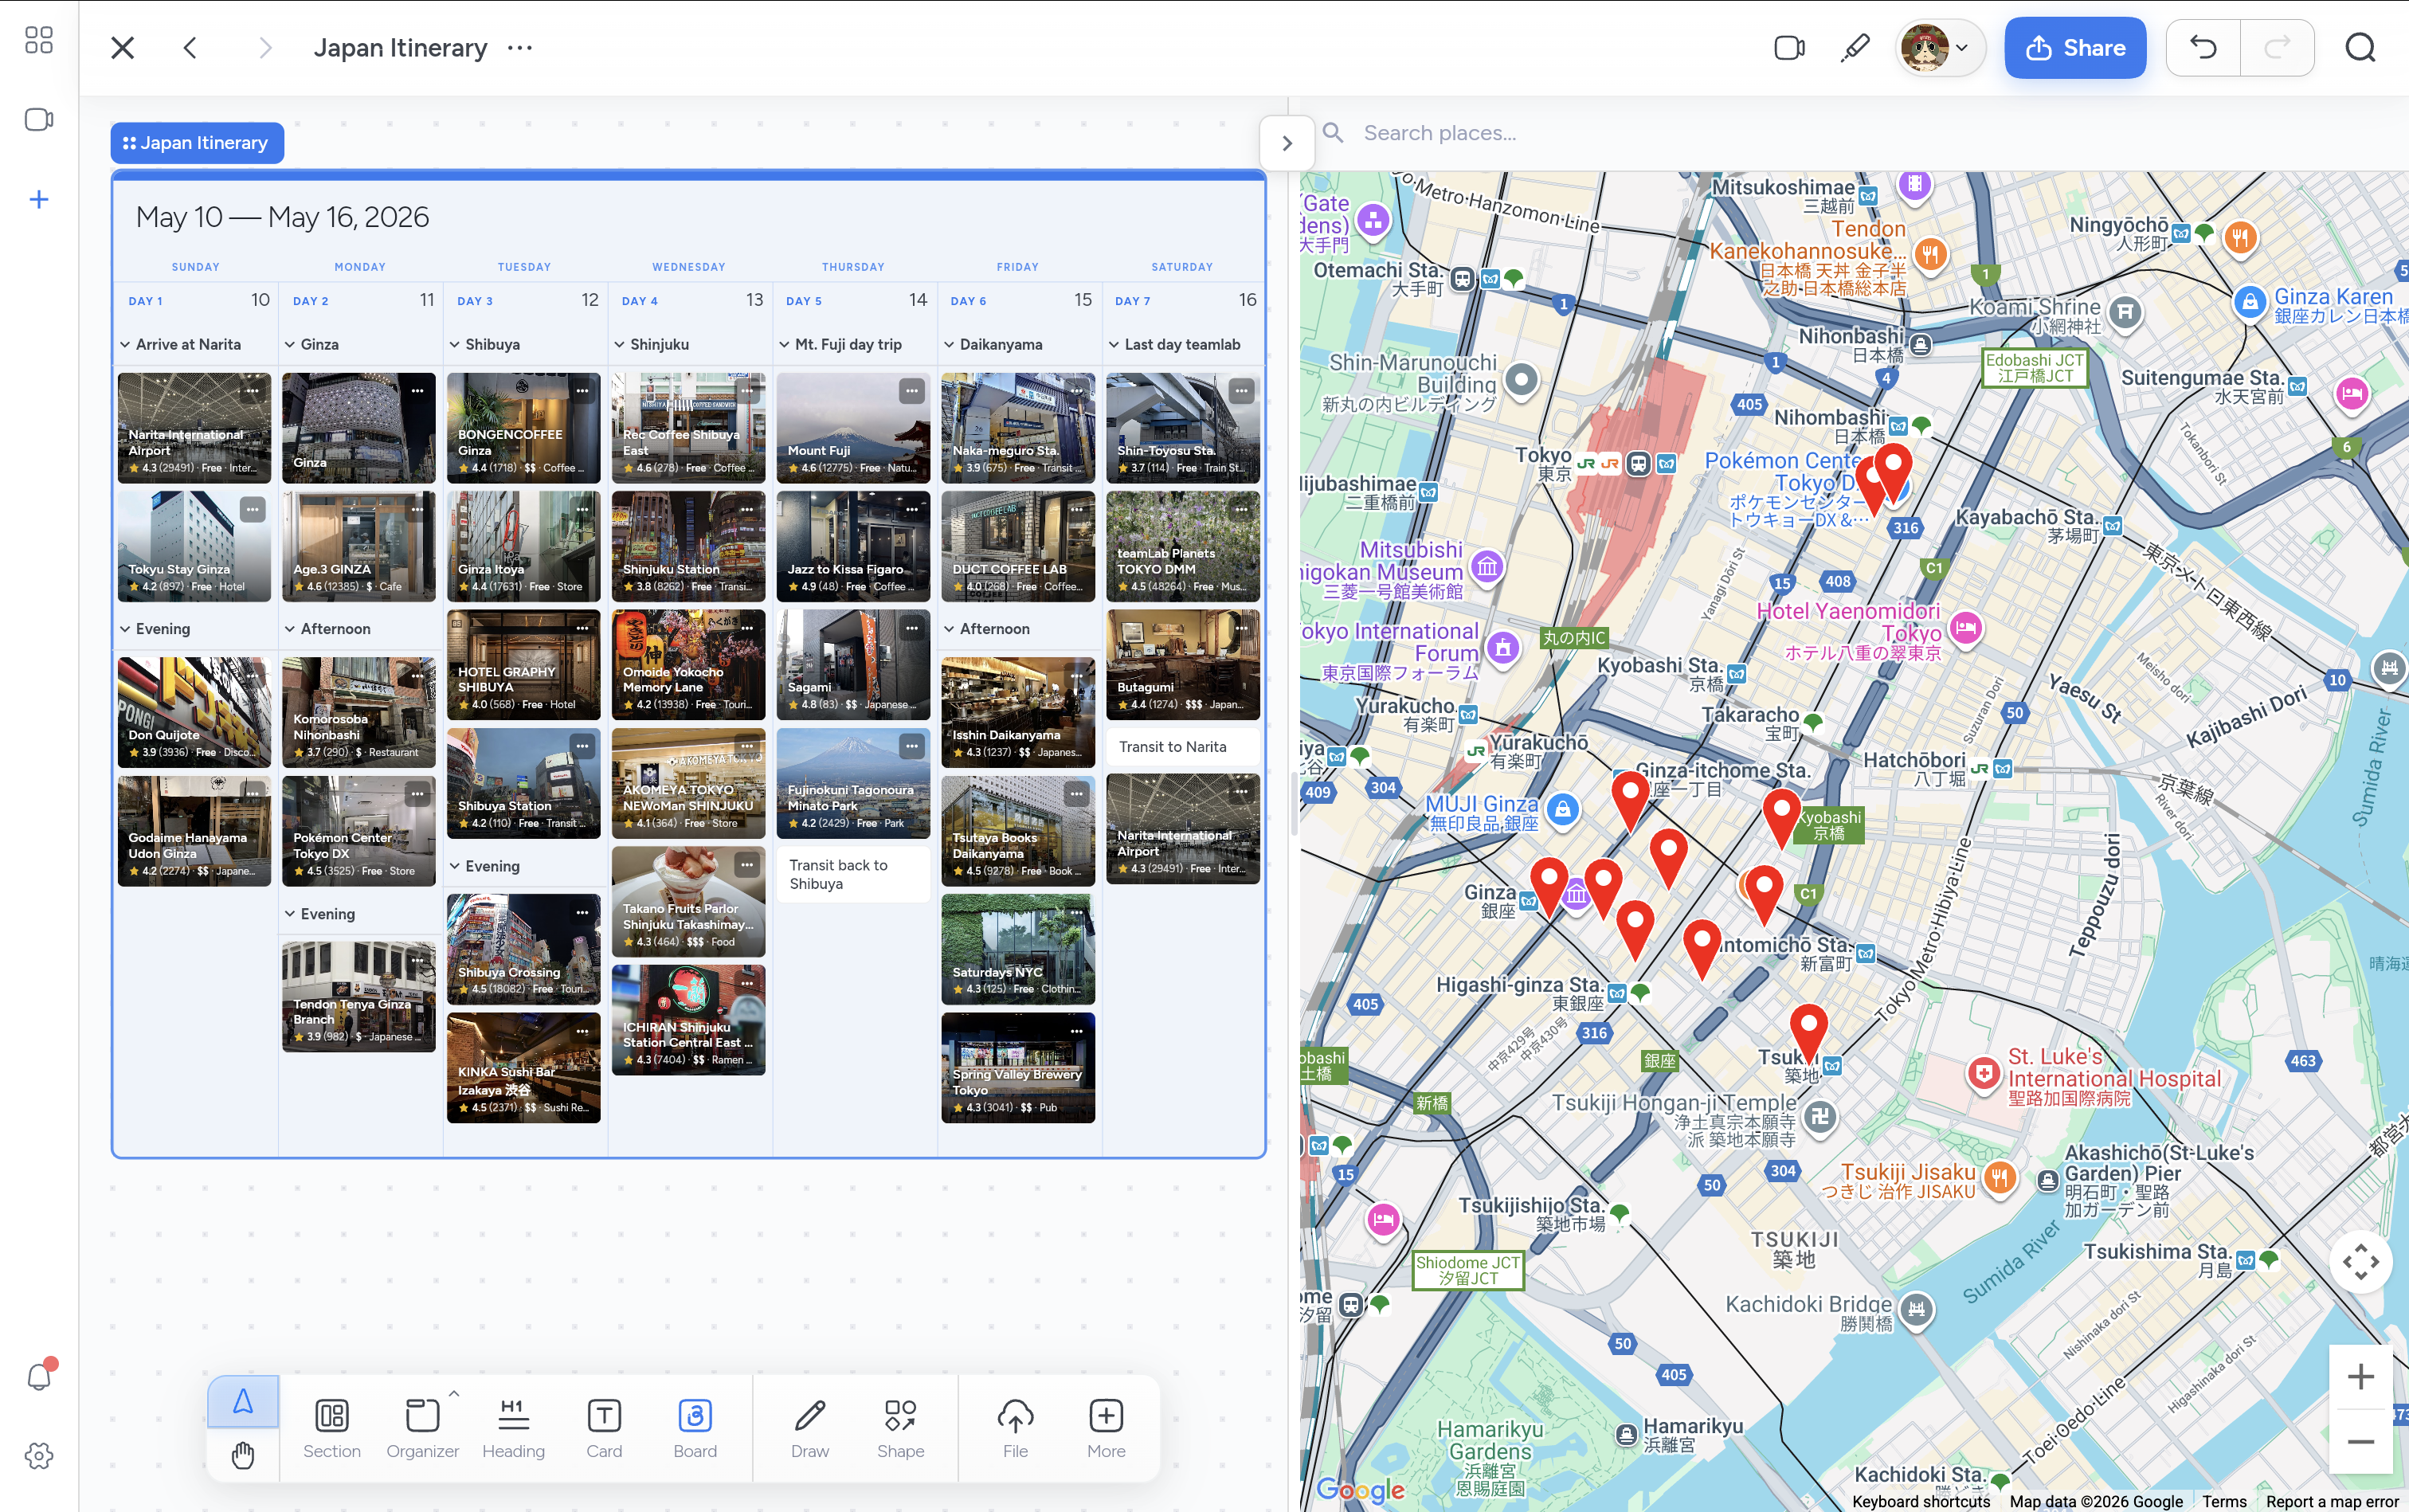
Task: Select the Section tool
Action: 331,1427
